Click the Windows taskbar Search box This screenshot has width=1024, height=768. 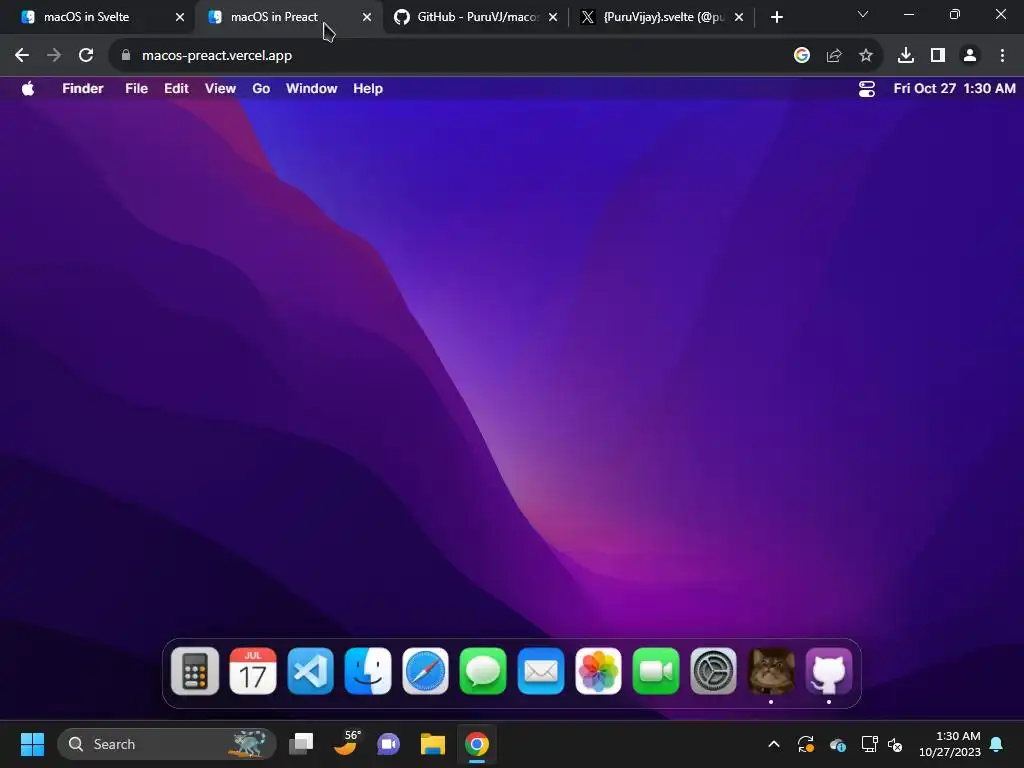pos(167,744)
